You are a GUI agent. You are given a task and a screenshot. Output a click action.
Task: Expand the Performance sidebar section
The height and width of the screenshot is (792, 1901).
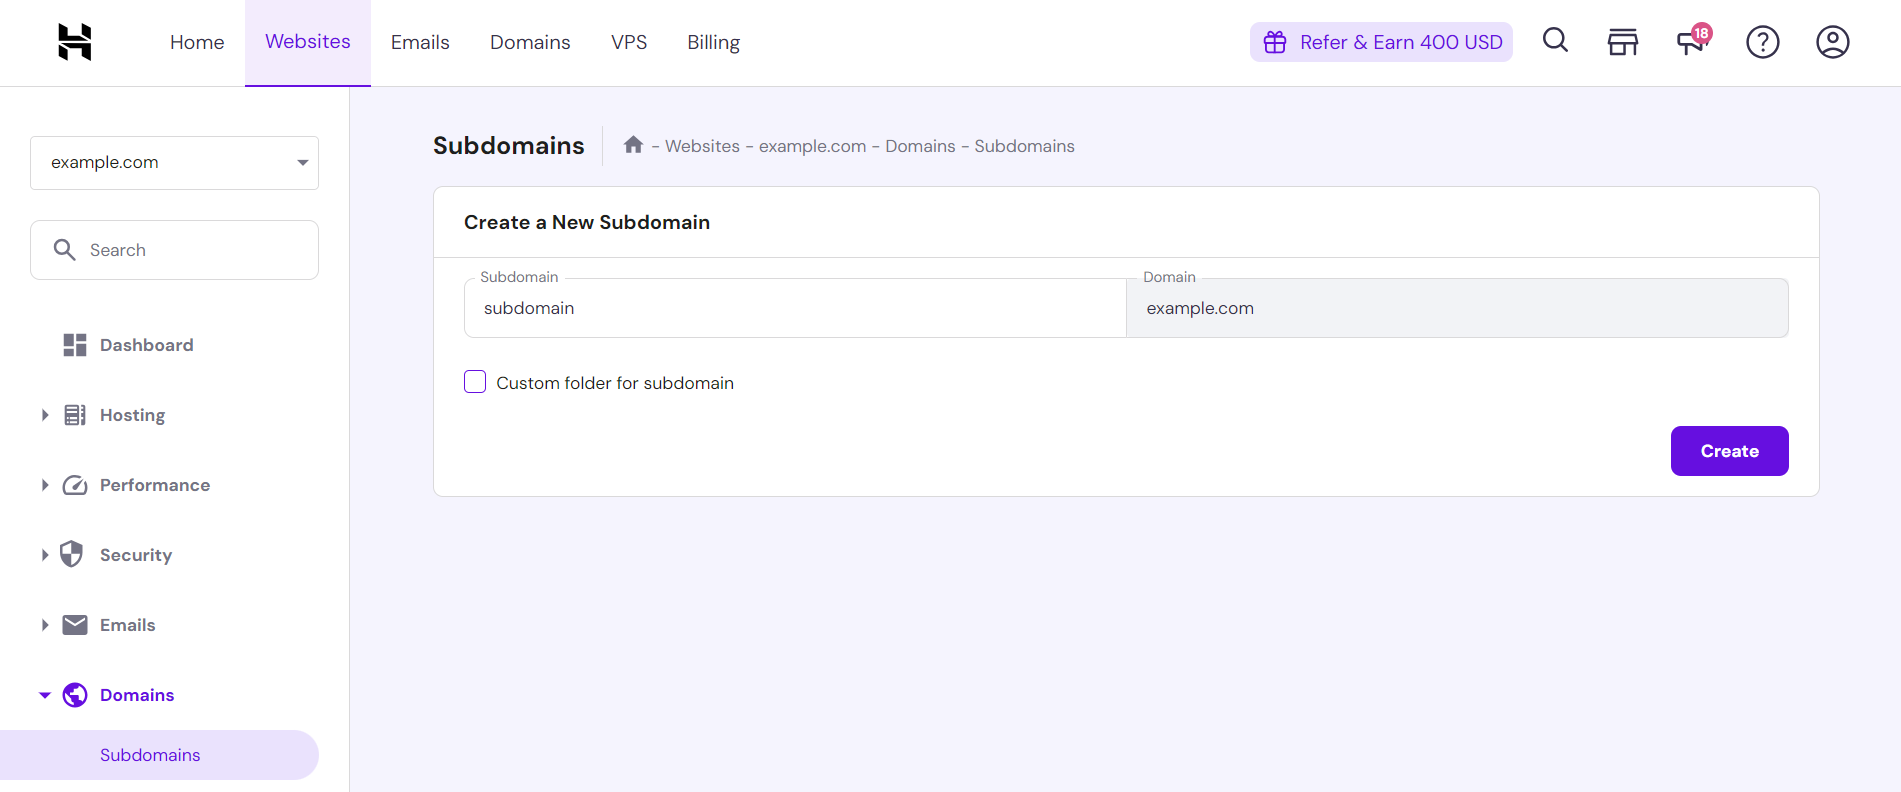point(154,485)
